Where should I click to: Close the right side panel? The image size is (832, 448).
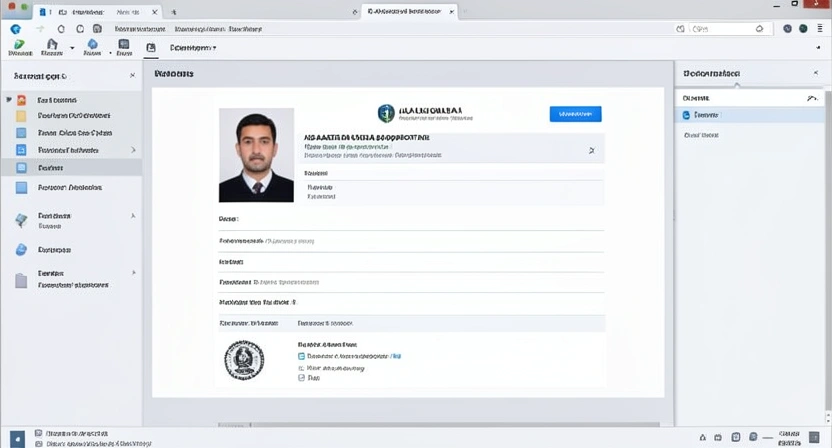[815, 74]
